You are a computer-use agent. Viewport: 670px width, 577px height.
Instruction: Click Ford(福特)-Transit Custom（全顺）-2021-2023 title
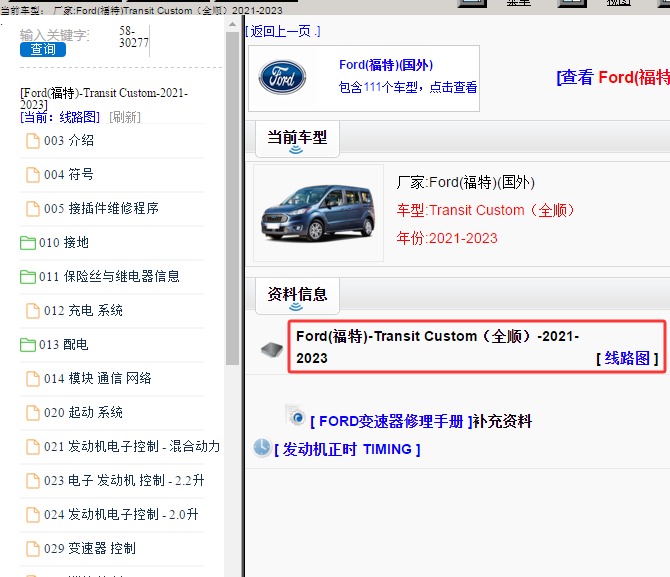pyautogui.click(x=438, y=347)
